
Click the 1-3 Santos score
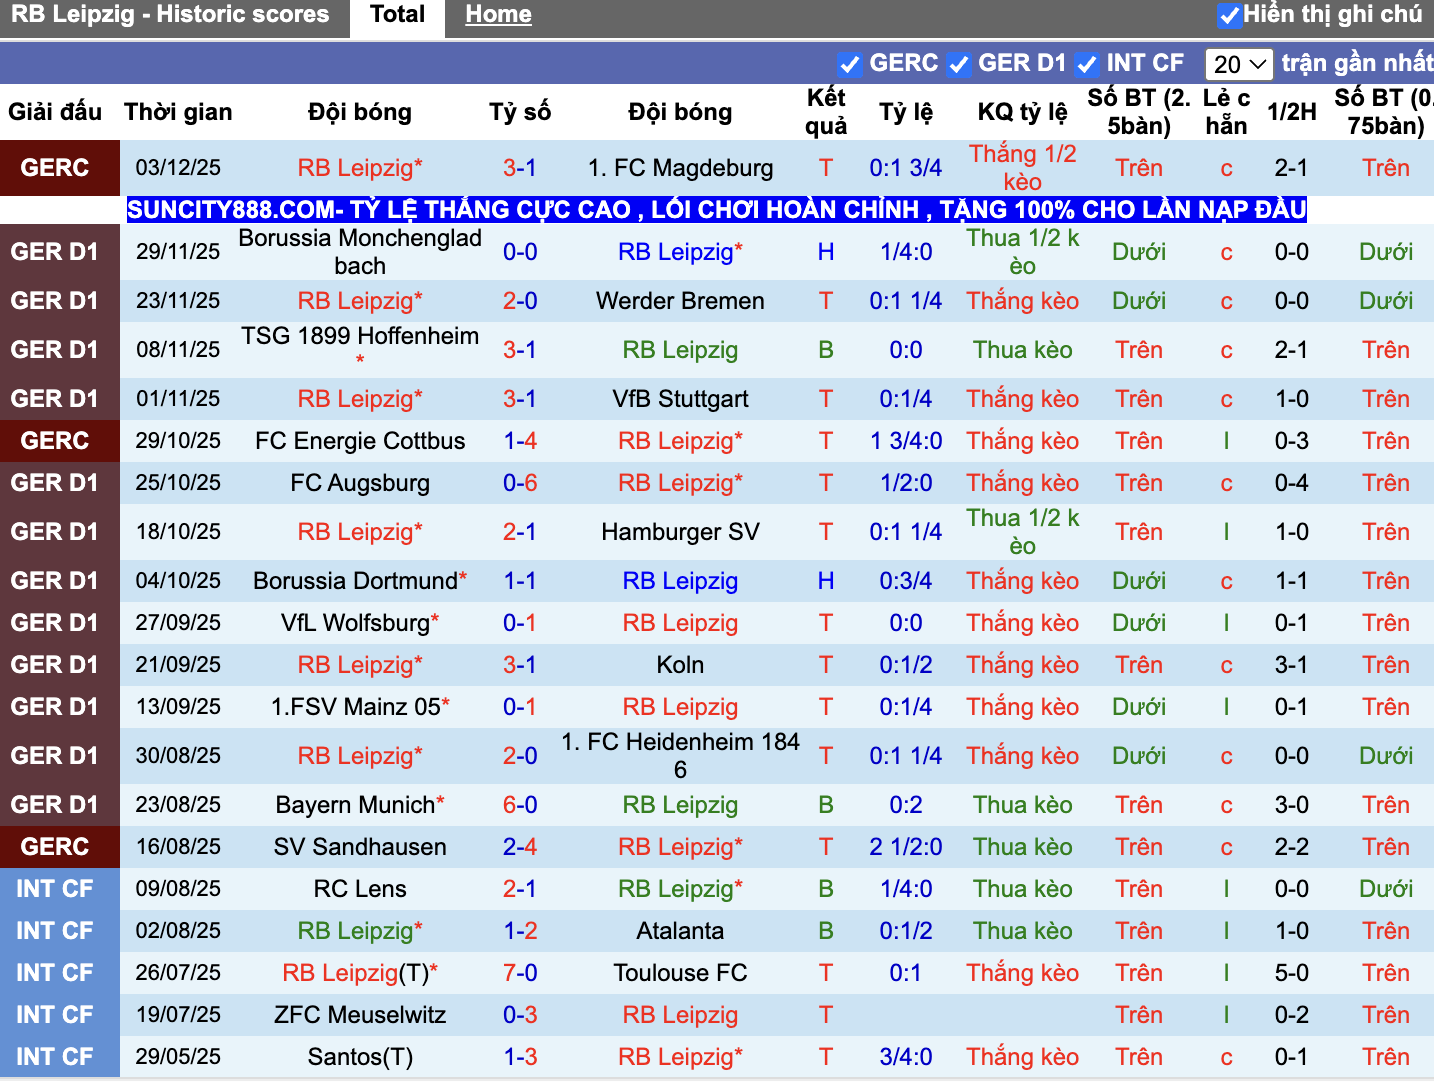(520, 1057)
